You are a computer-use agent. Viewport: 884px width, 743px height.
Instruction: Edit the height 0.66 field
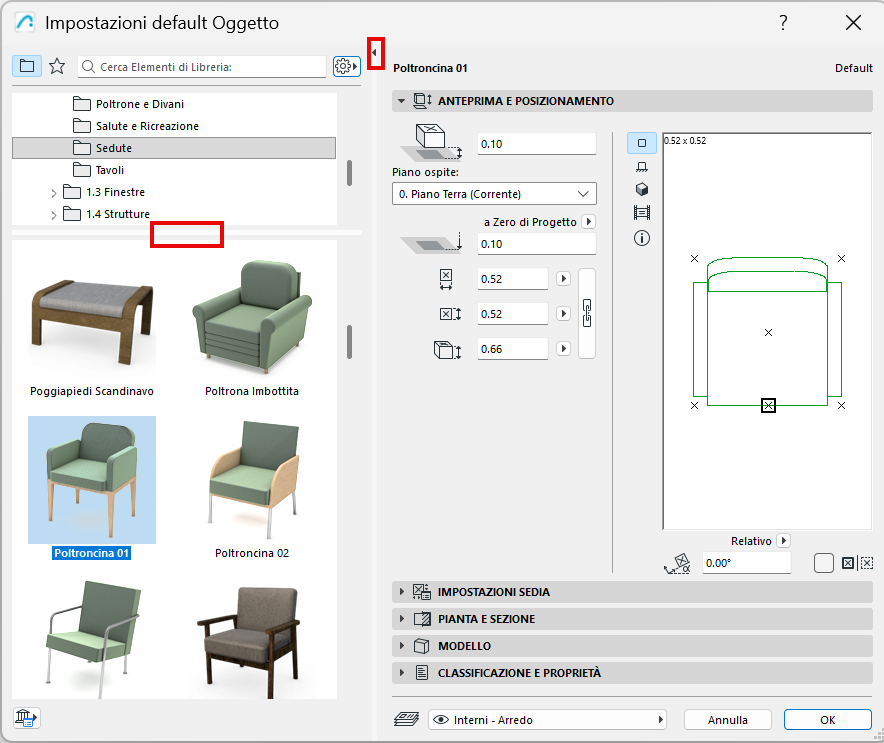tap(512, 349)
